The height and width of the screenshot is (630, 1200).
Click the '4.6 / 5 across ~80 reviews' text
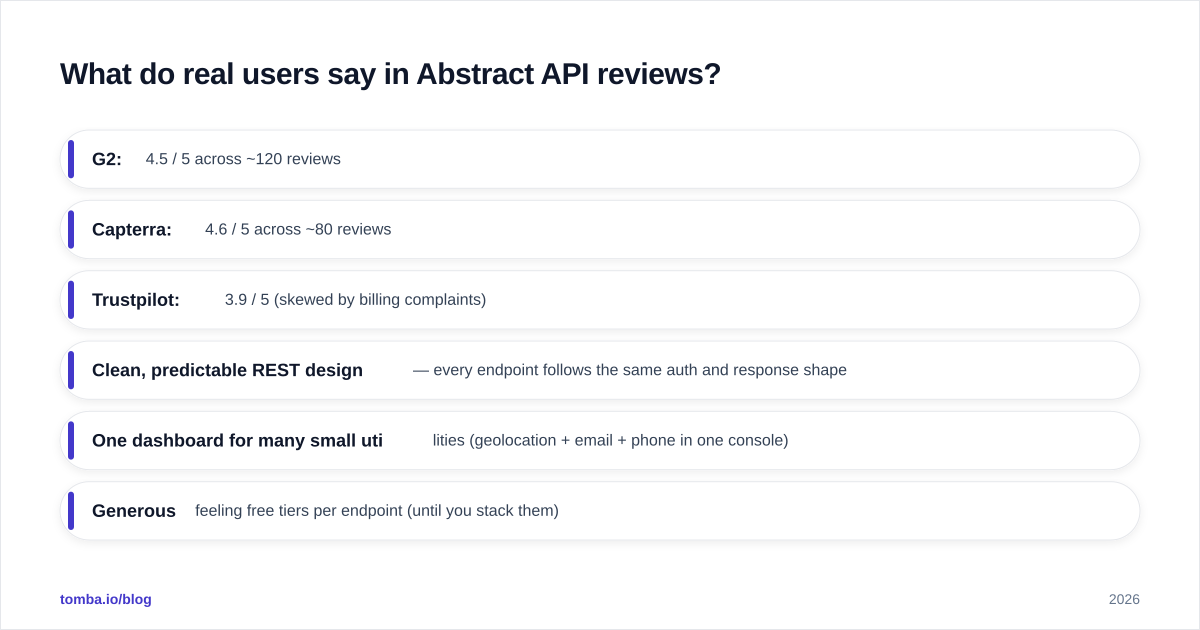[298, 229]
